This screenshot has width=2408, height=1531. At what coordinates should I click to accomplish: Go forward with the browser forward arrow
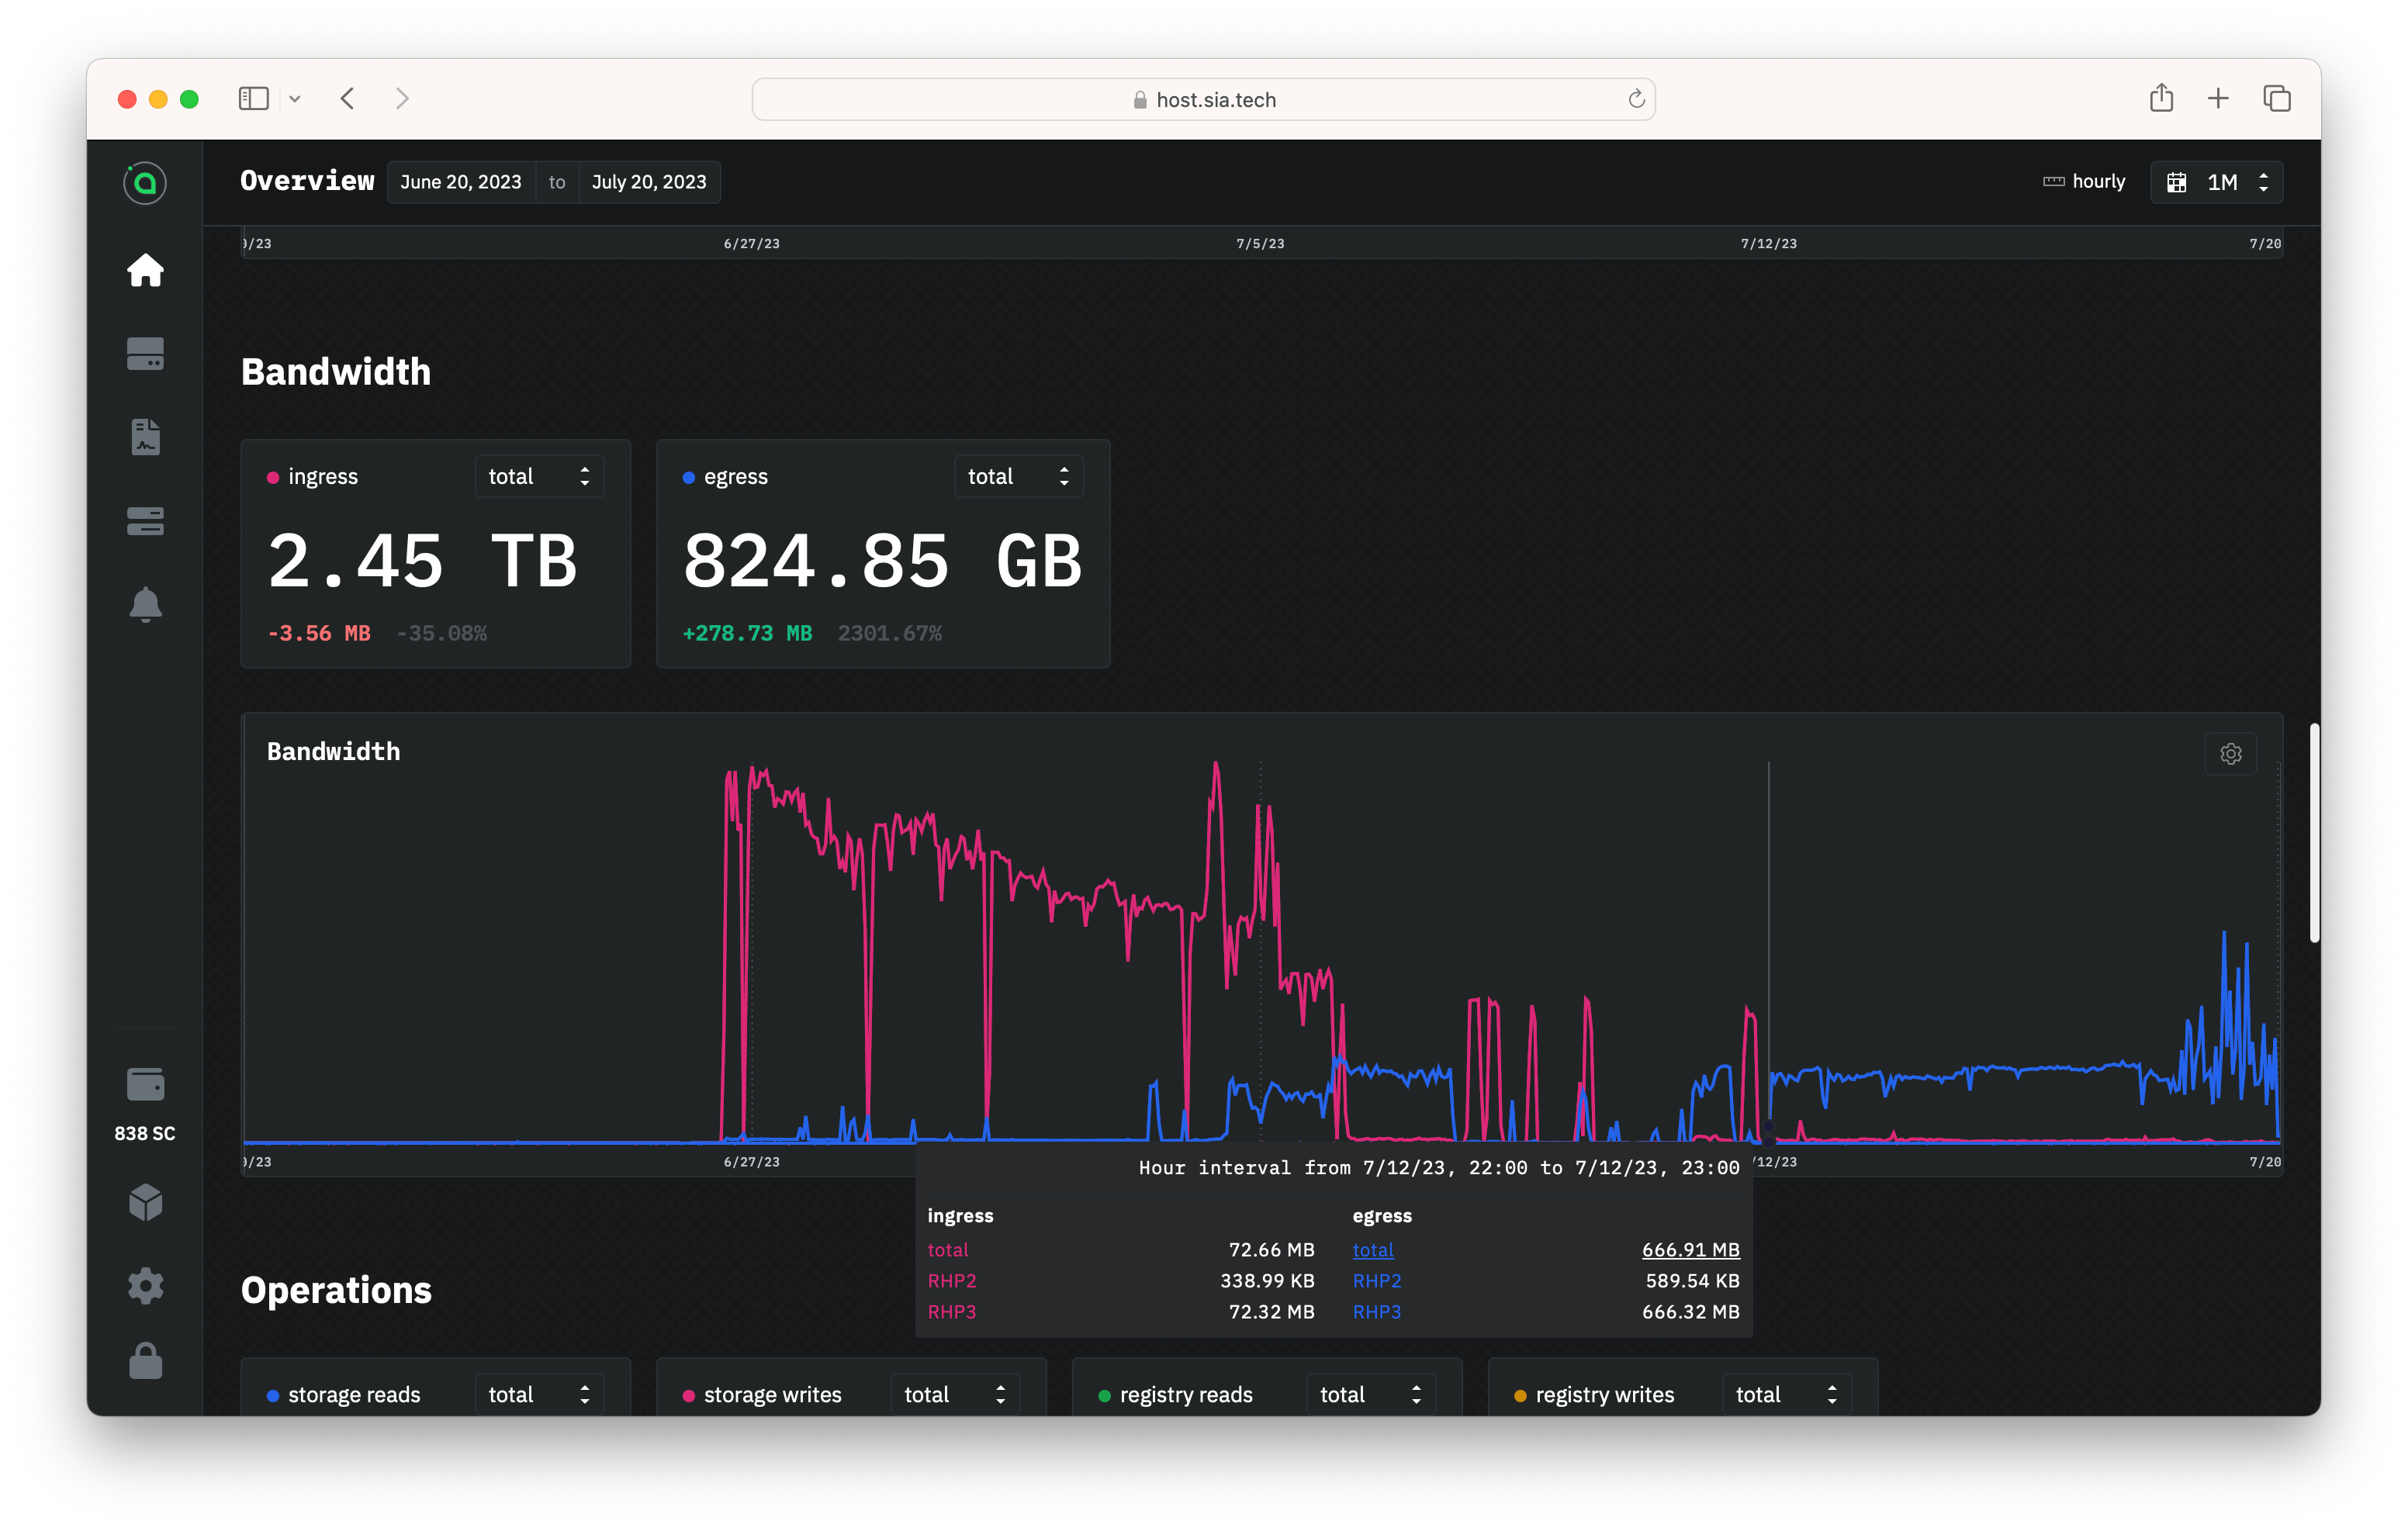pyautogui.click(x=402, y=98)
